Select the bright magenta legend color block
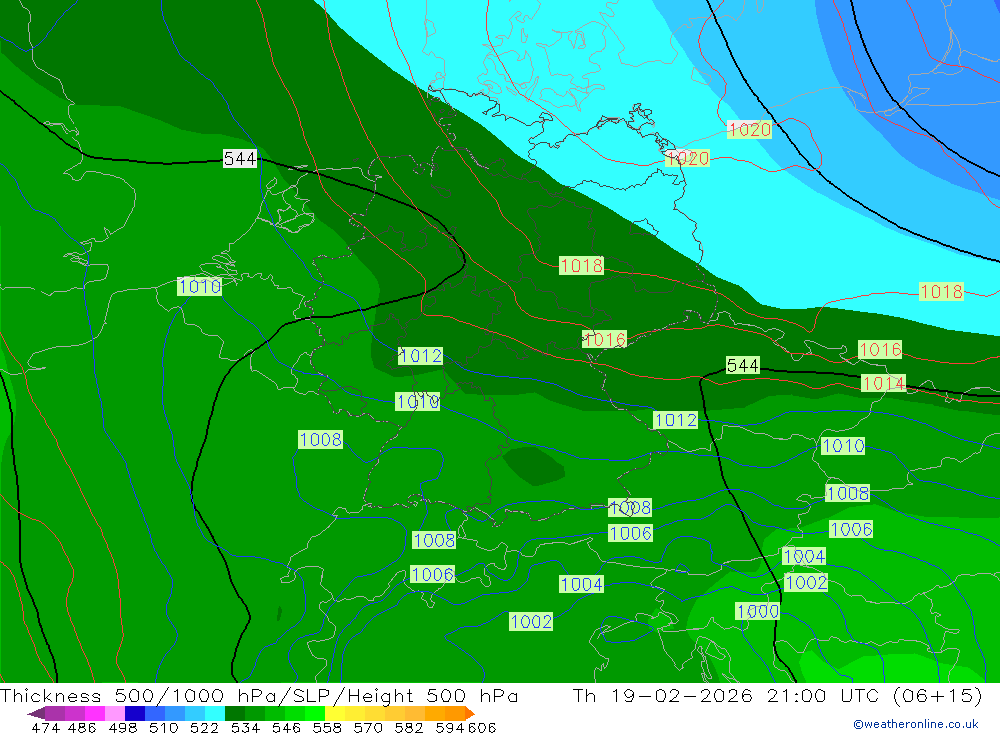This screenshot has height=733, width=1000. coord(95,713)
